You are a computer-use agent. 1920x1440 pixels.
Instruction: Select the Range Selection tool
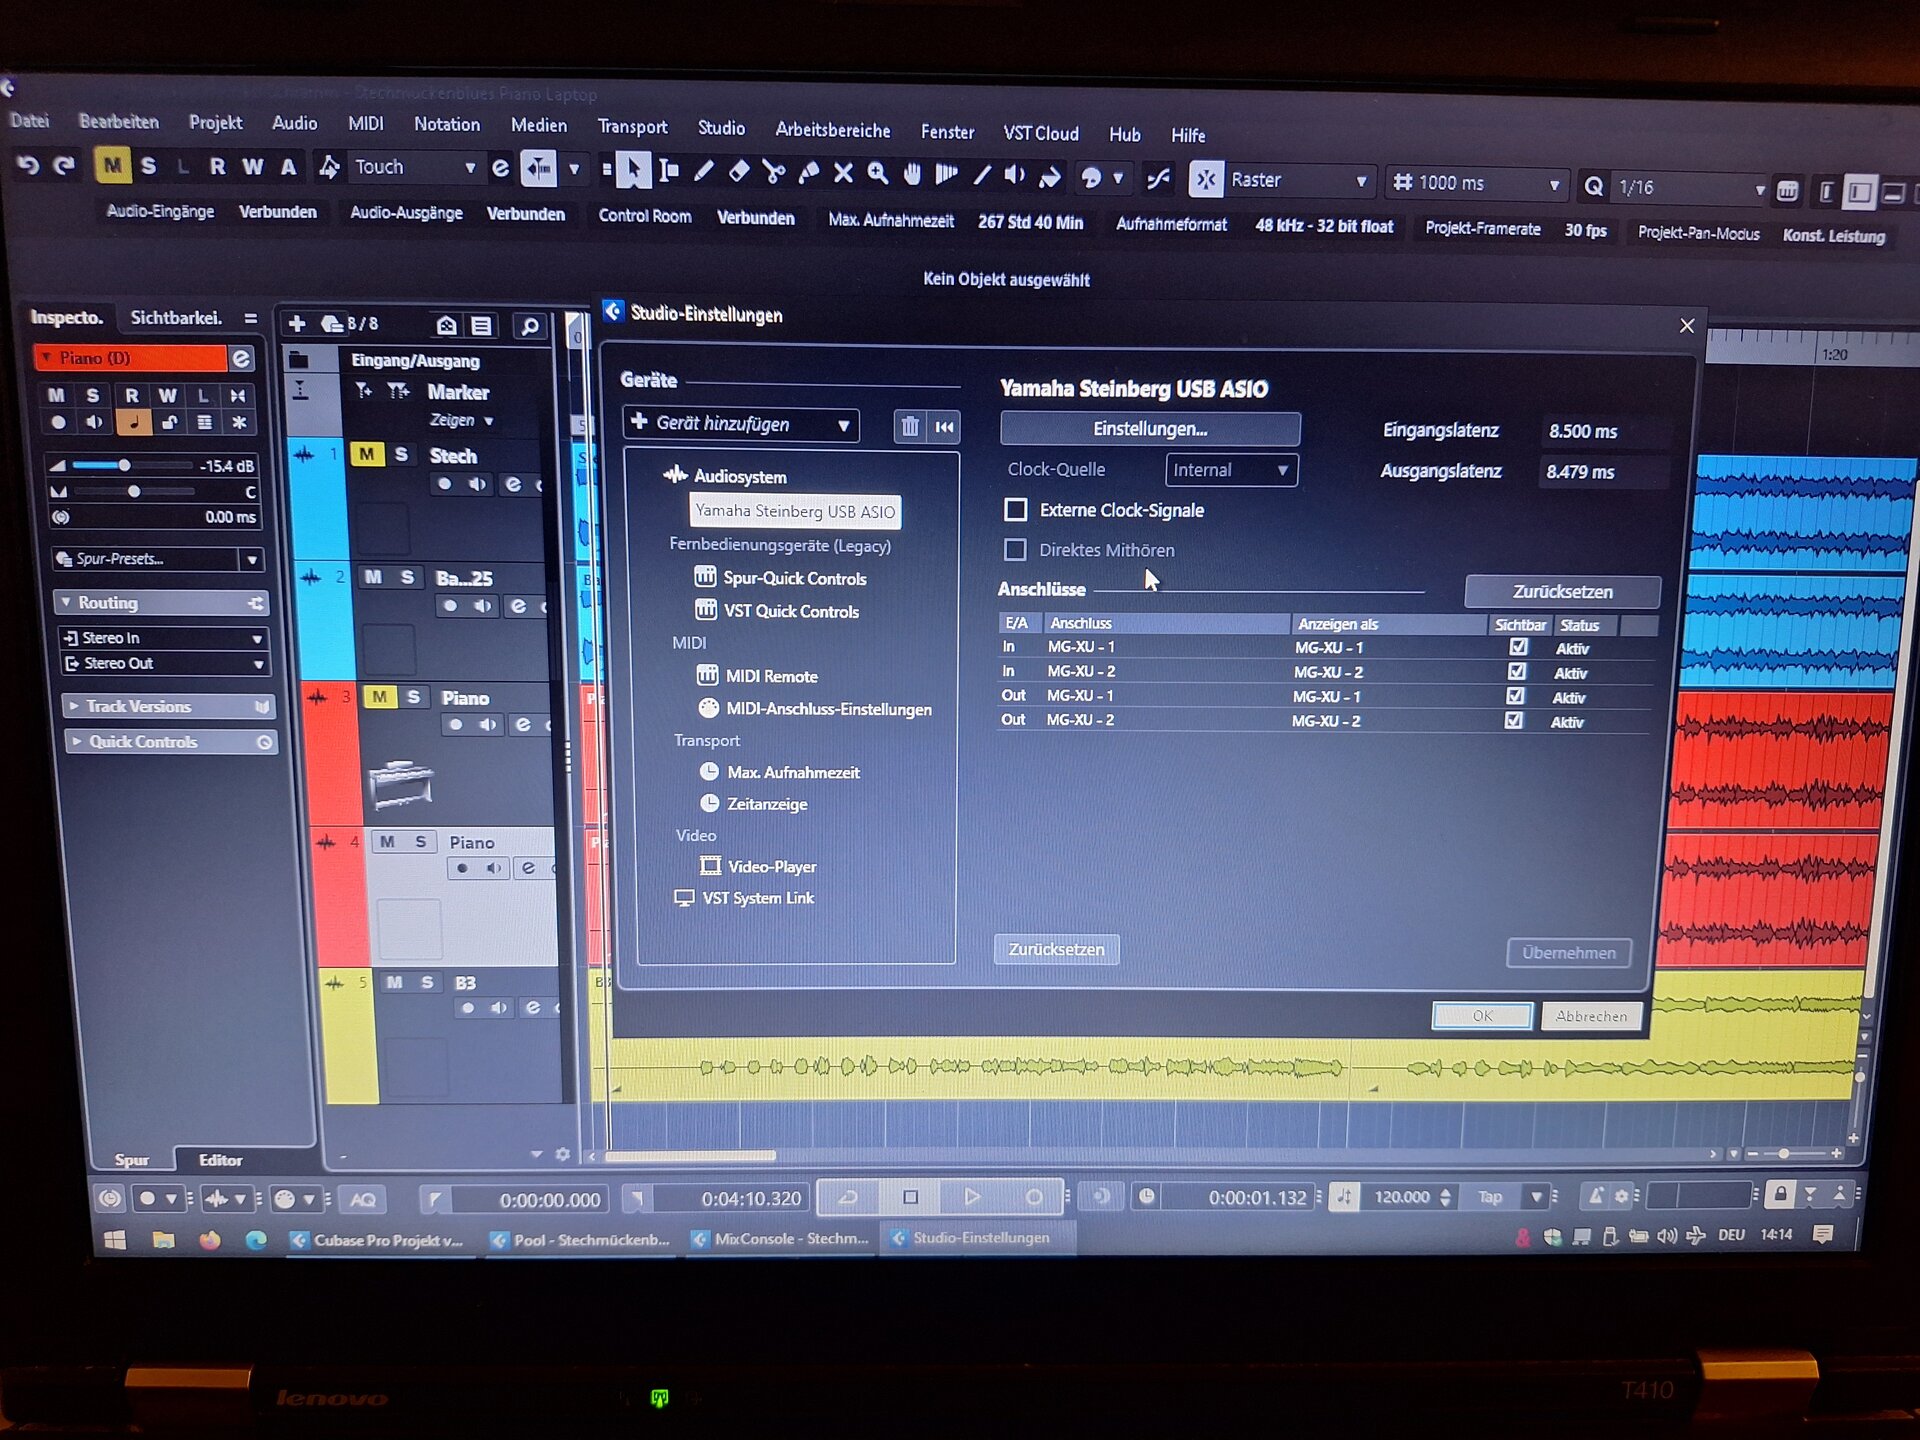[669, 172]
